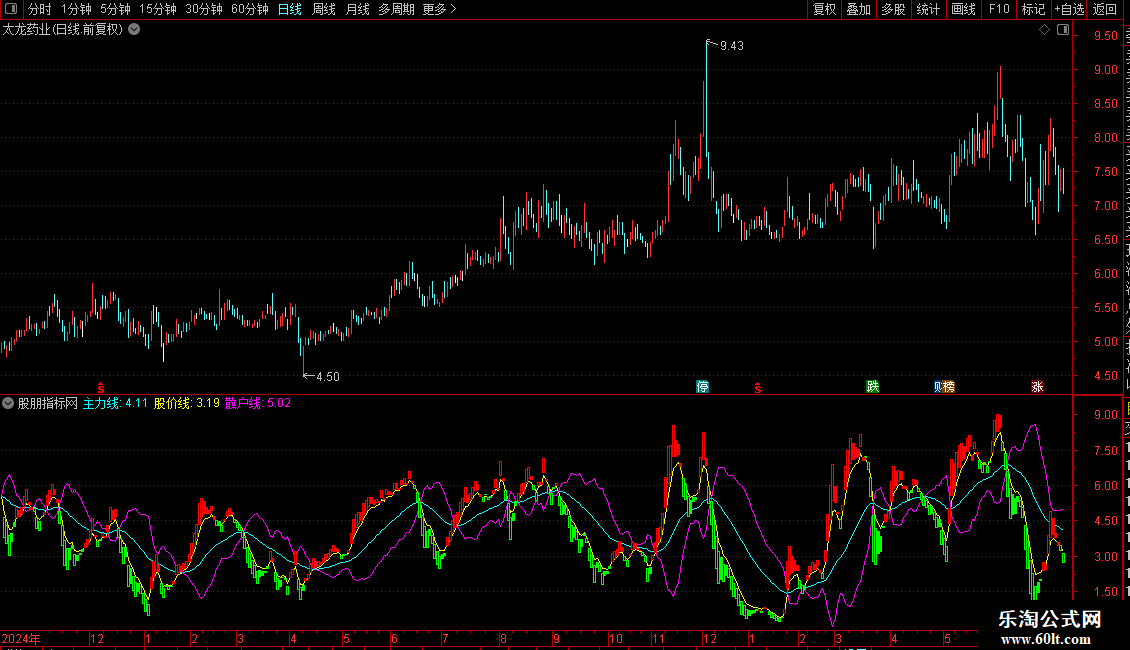Click the 4.50 low price label

(x=328, y=377)
